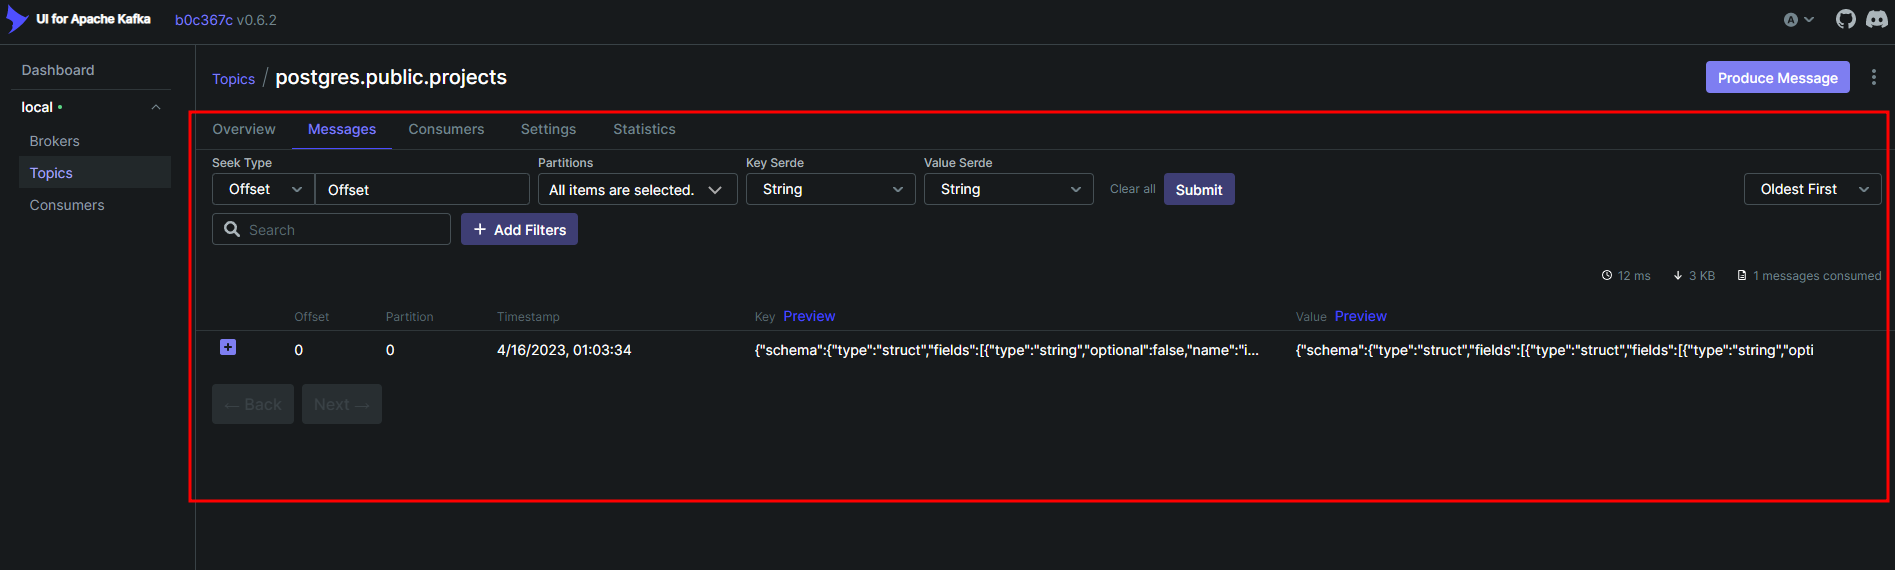This screenshot has width=1895, height=570.
Task: Click the b0c367c commit version link
Action: pyautogui.click(x=204, y=20)
